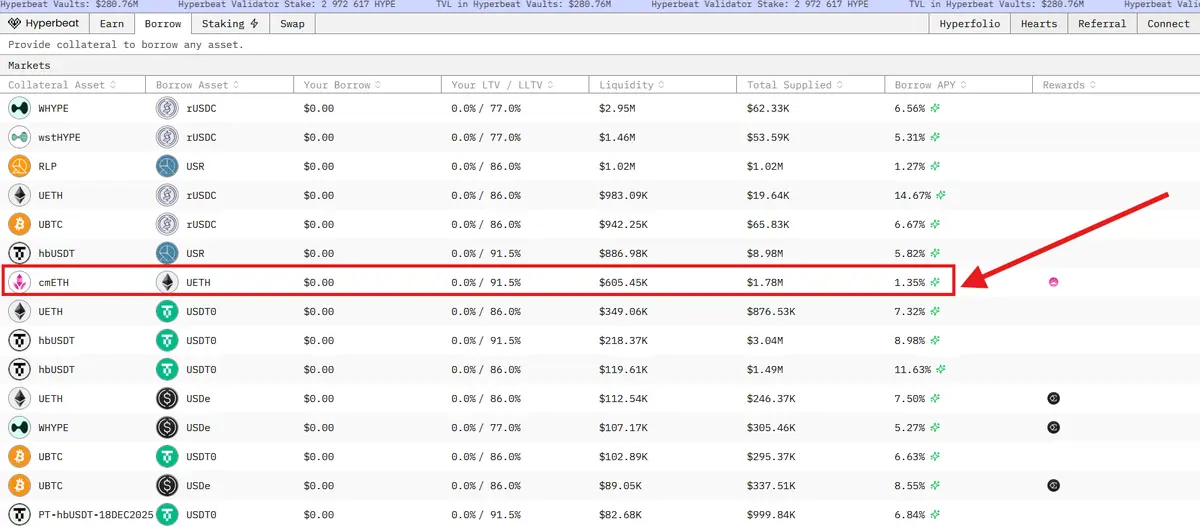Click the USDe icon in the $89.05K row
The image size is (1200, 527).
[x=167, y=486]
